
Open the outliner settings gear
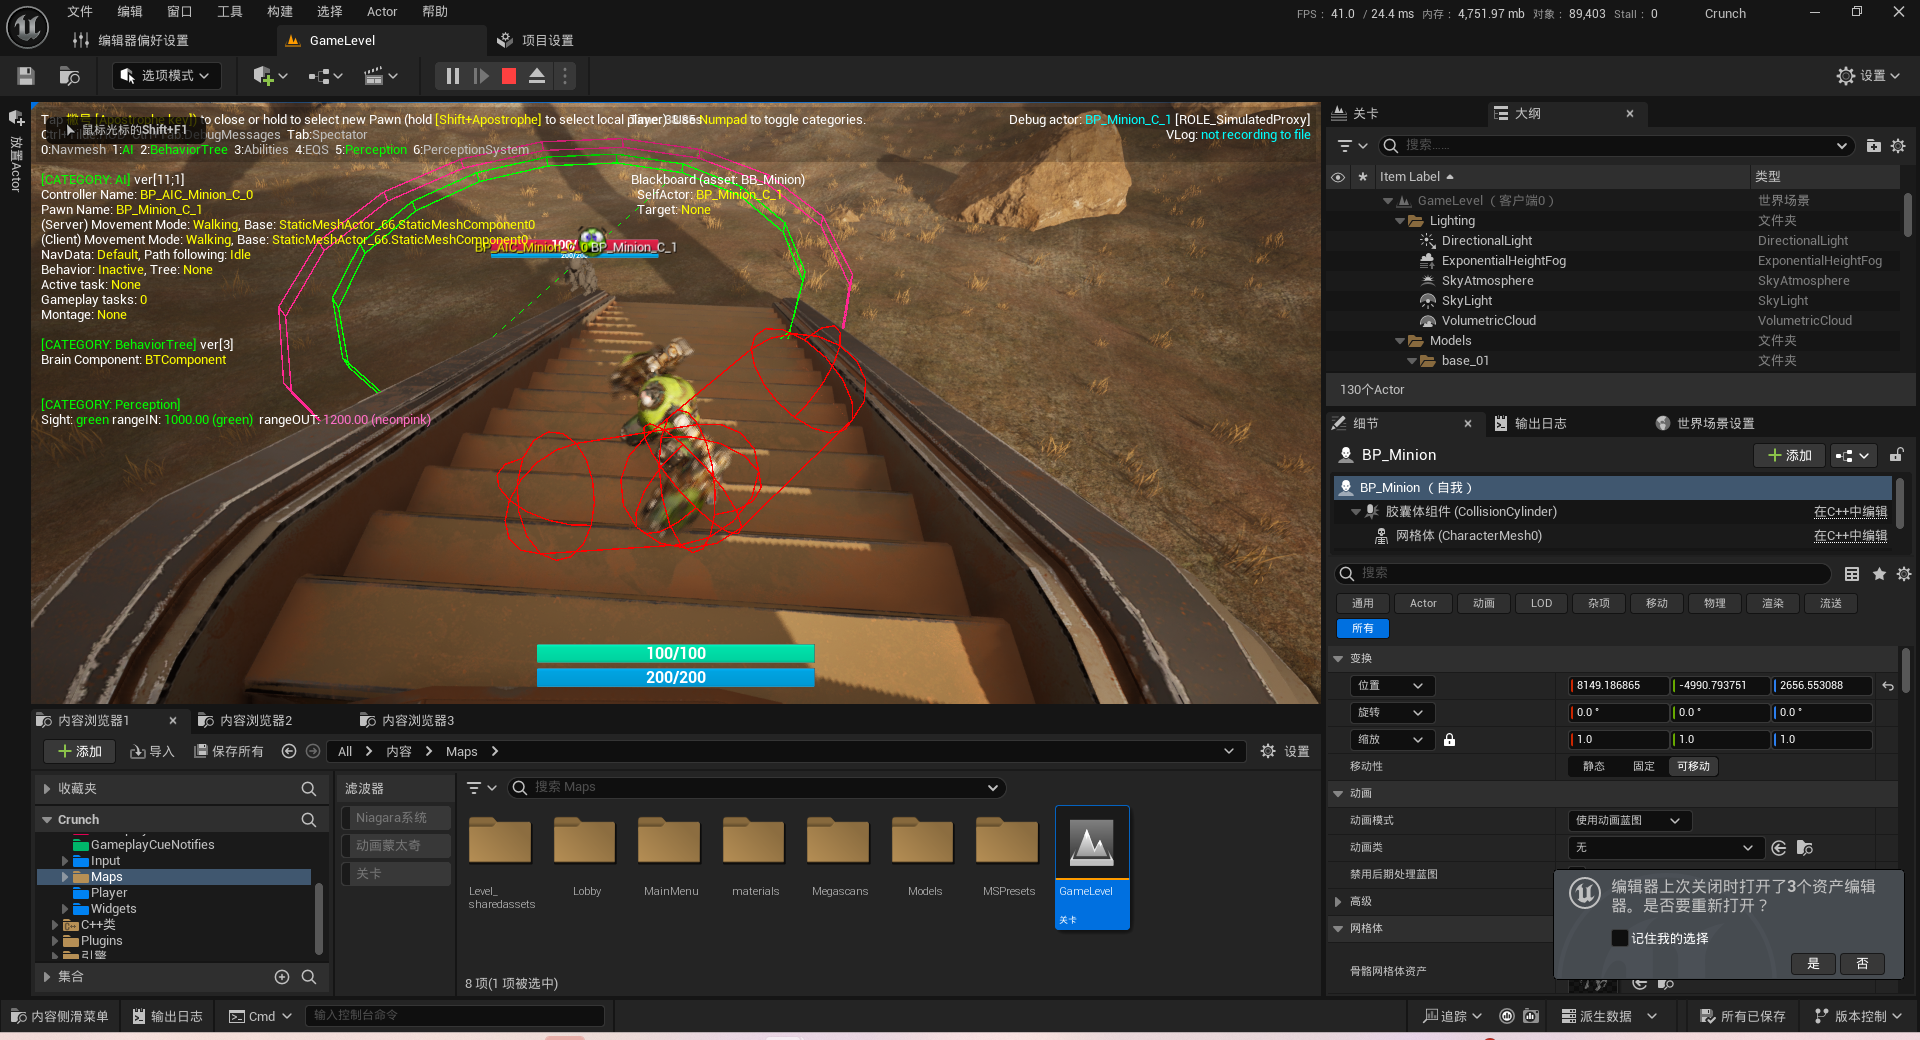click(1898, 146)
